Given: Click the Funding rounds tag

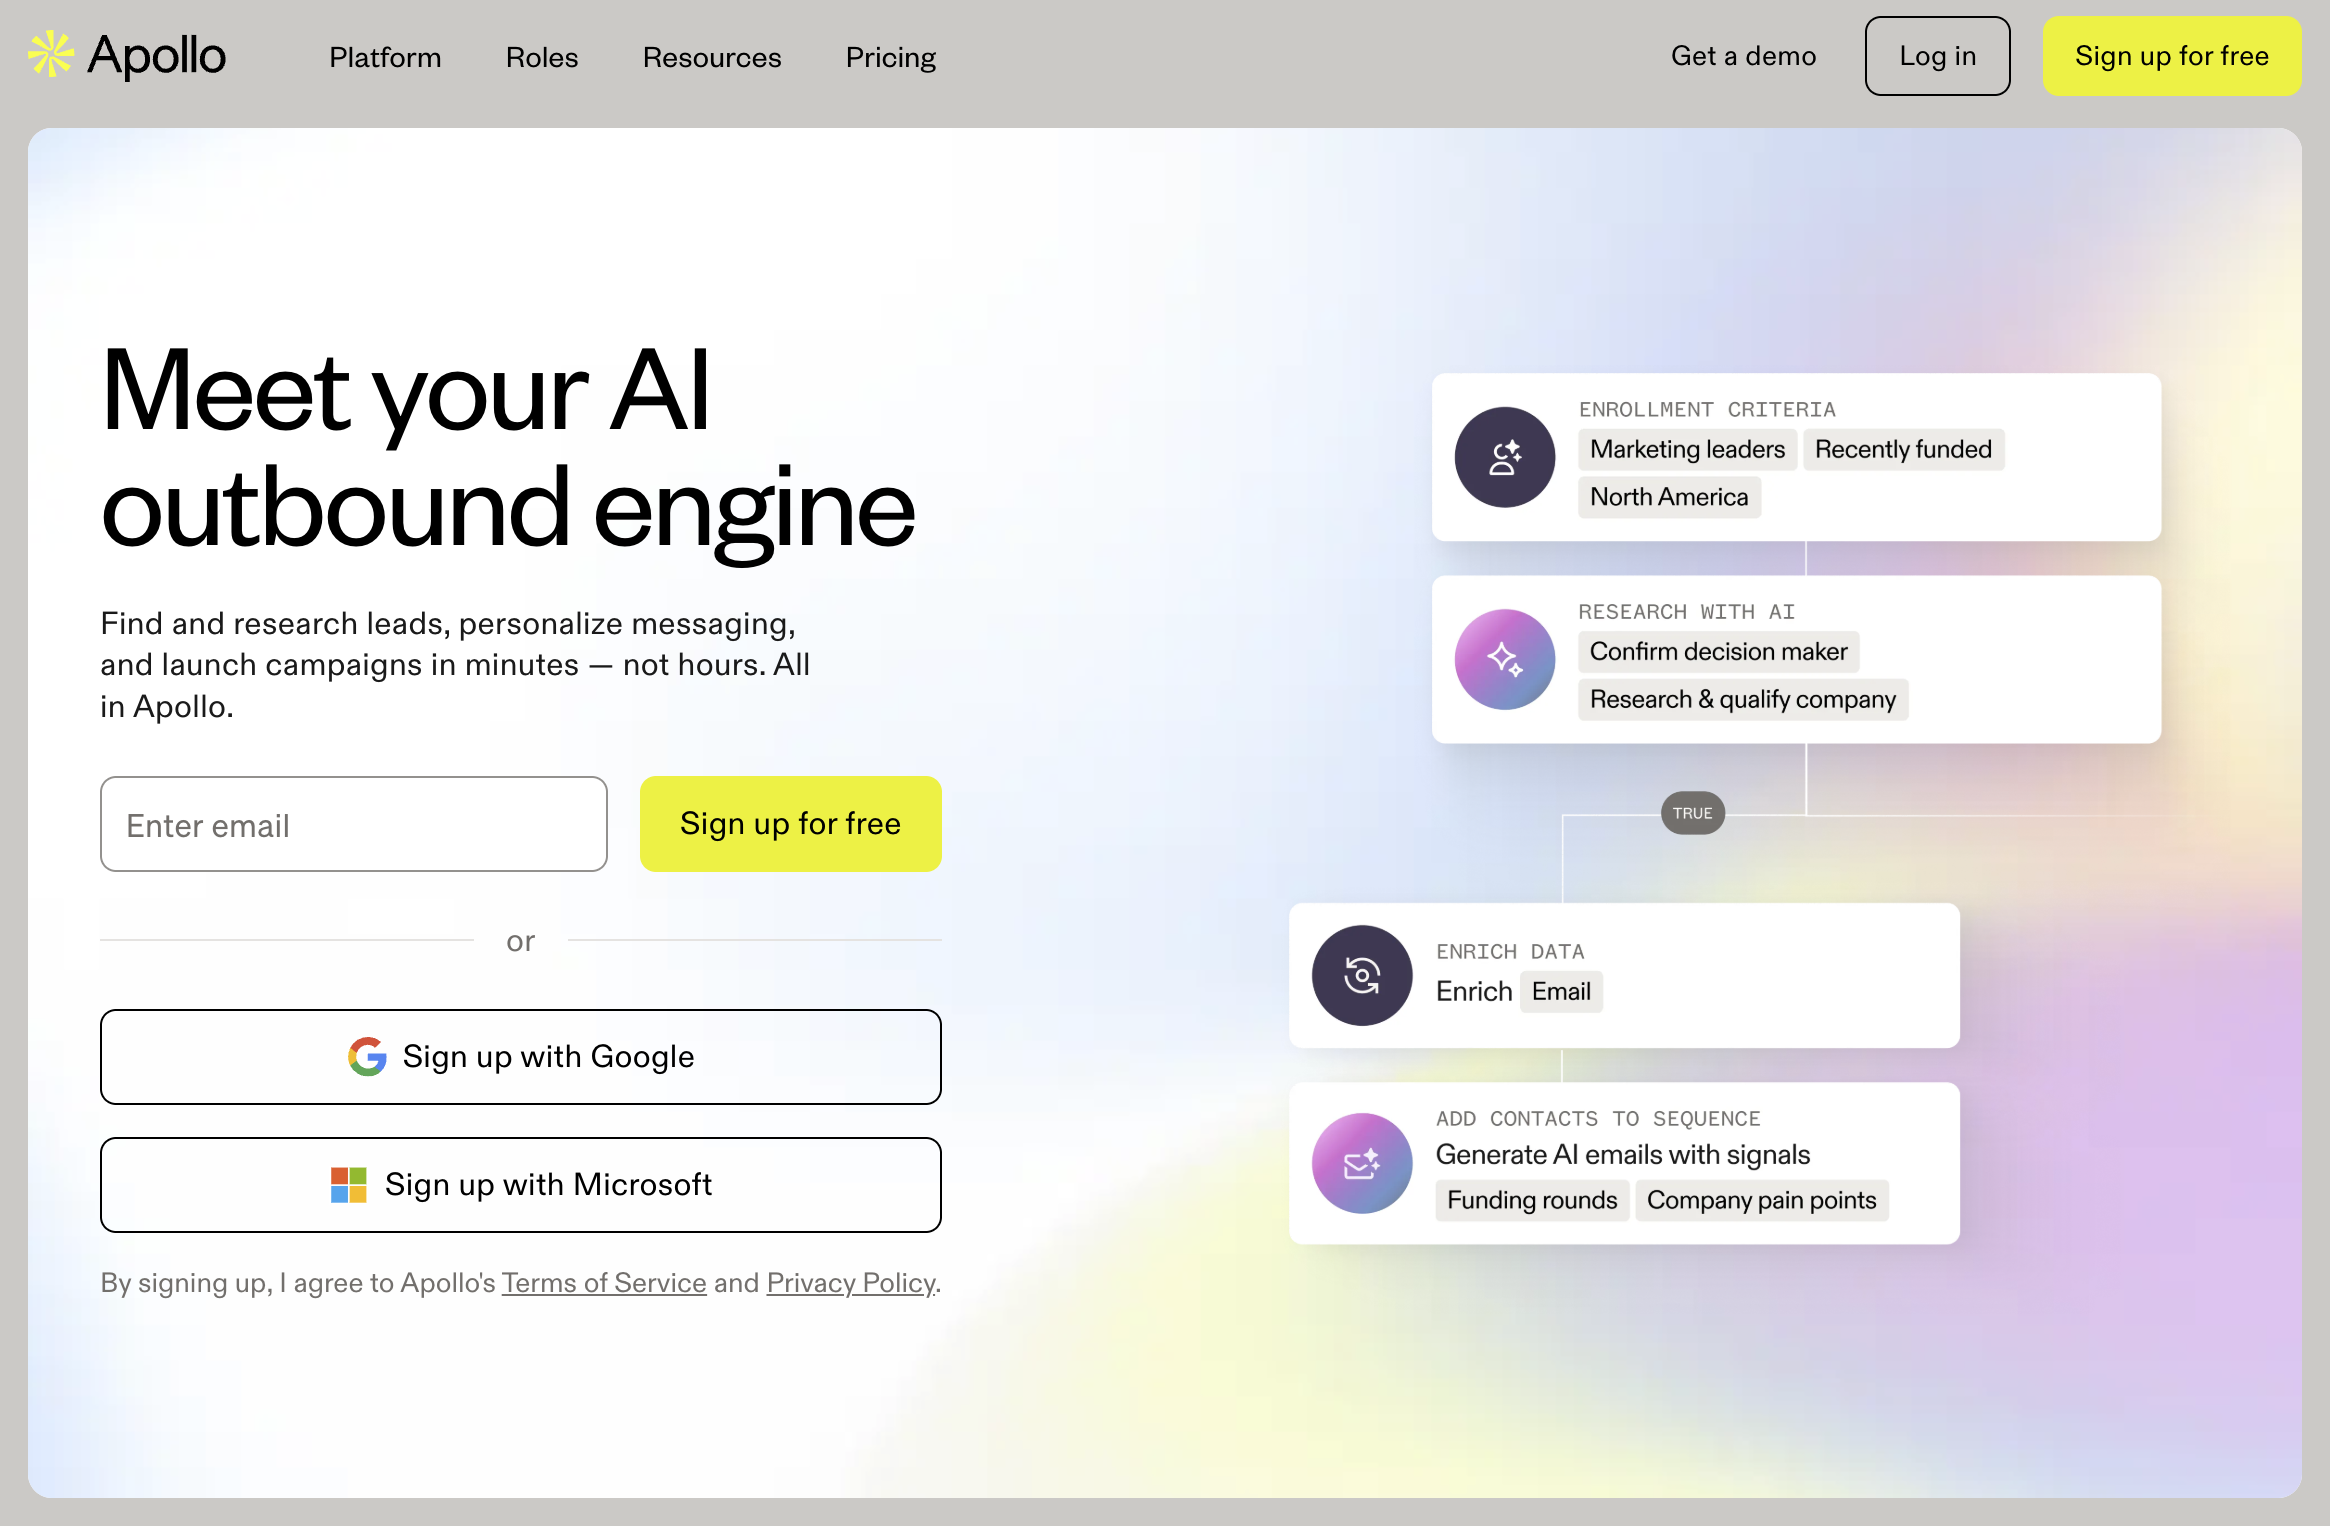Looking at the screenshot, I should coord(1532,1200).
